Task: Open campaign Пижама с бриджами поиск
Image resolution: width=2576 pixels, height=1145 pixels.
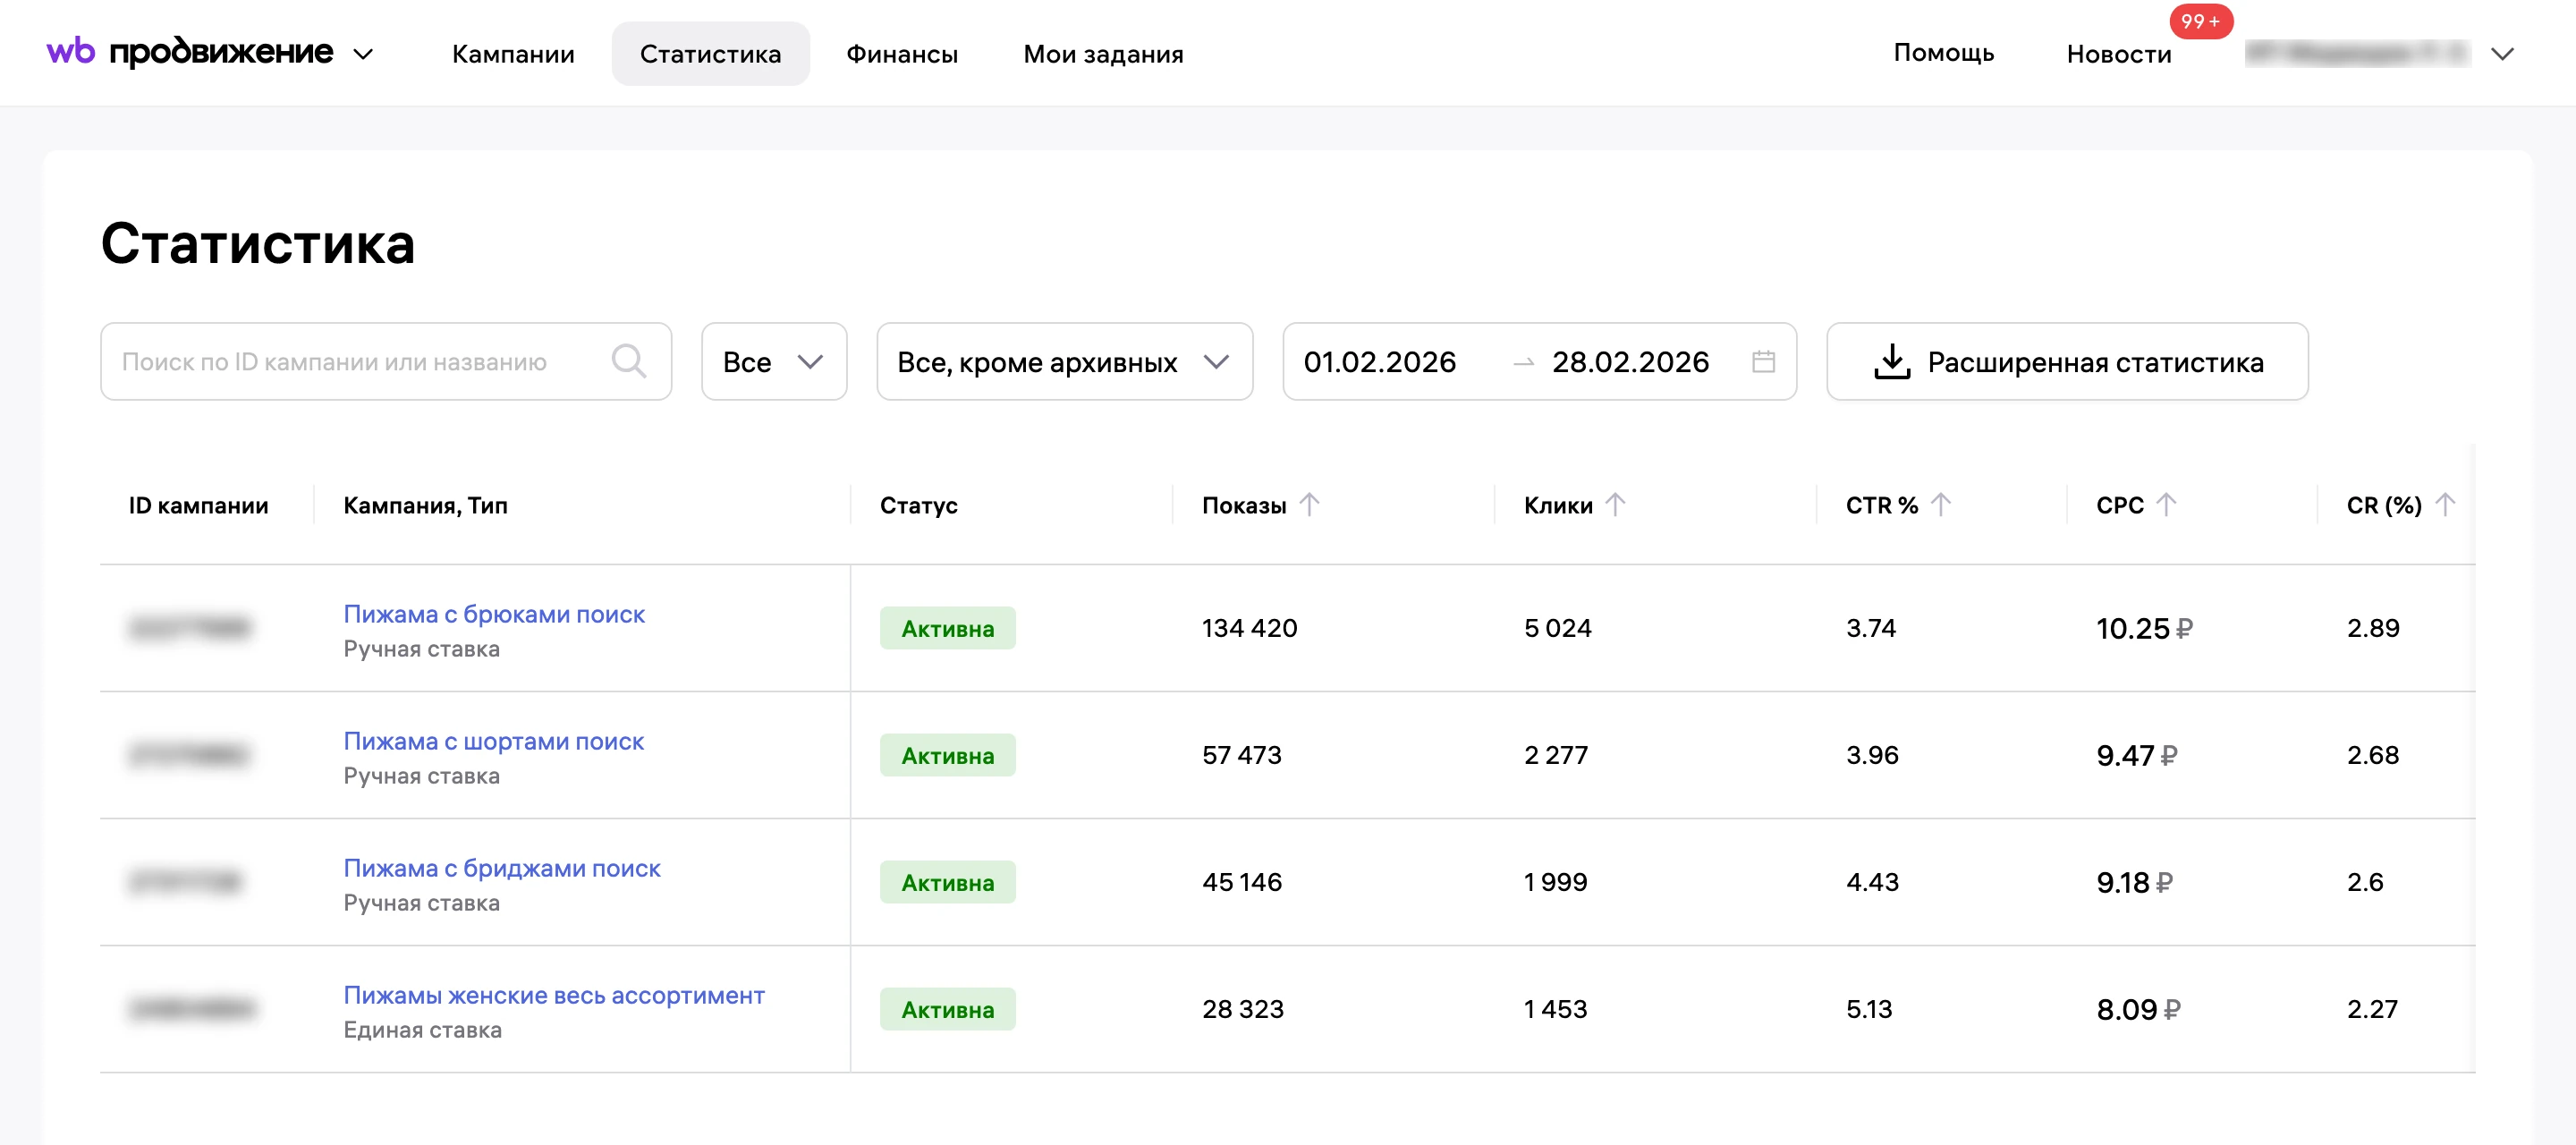Action: [502, 868]
